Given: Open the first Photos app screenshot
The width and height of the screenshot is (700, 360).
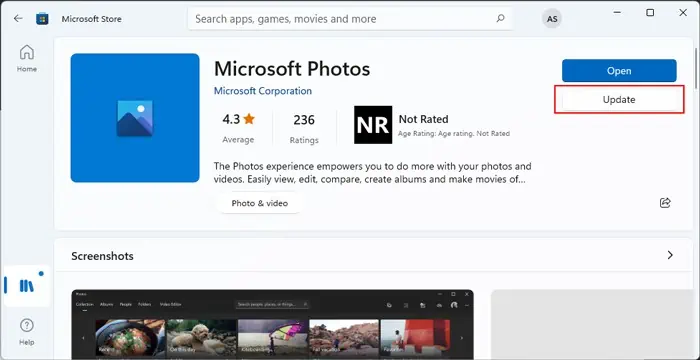Looking at the screenshot, I should tap(272, 324).
